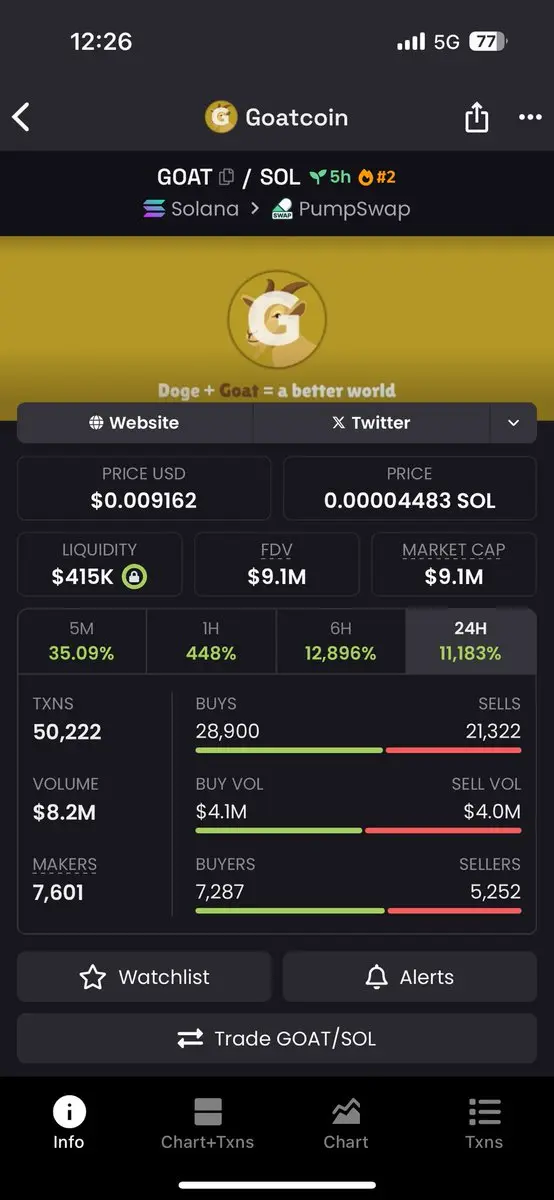
Task: Open Alerts for this pair
Action: pyautogui.click(x=410, y=977)
